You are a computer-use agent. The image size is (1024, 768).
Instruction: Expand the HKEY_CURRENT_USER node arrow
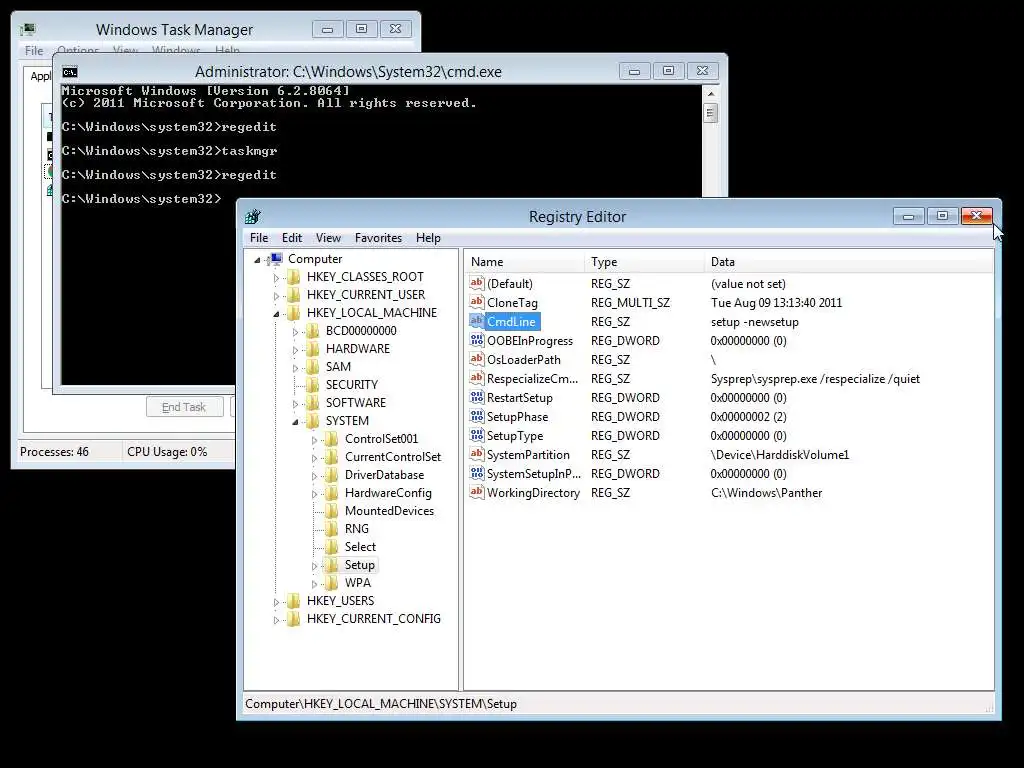point(276,296)
